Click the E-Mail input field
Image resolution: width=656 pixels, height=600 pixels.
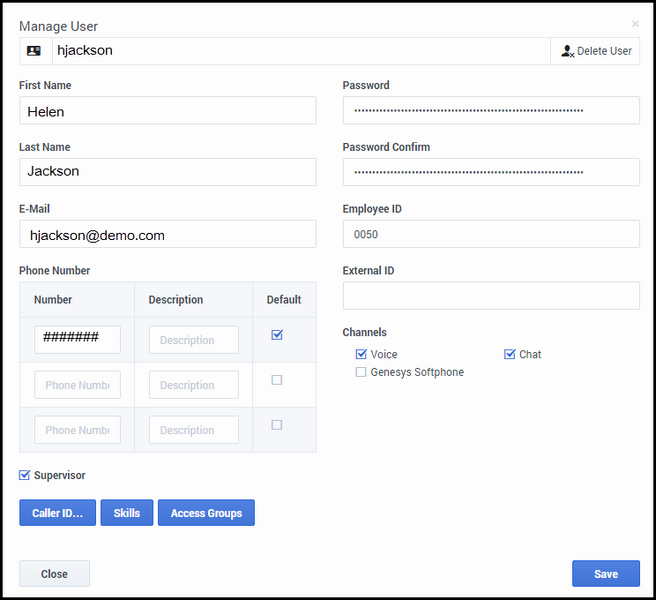(x=167, y=234)
